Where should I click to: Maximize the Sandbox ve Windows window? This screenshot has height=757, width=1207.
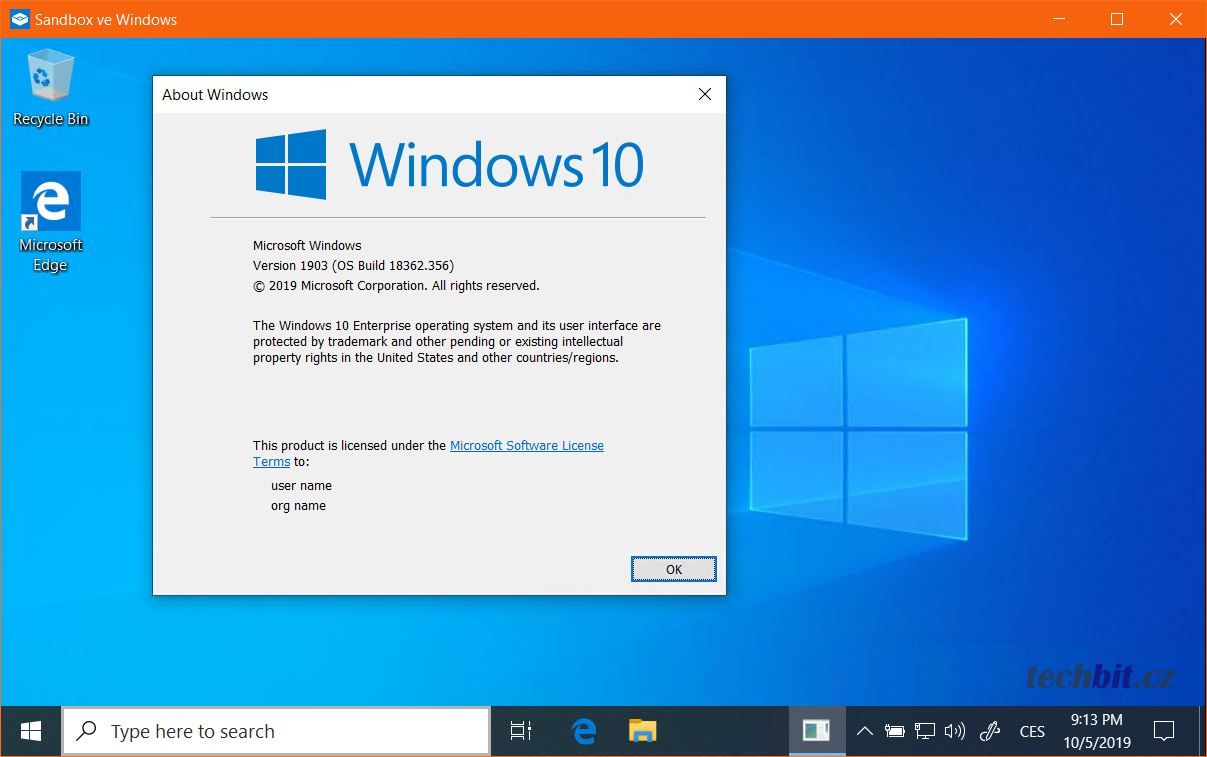(1117, 19)
